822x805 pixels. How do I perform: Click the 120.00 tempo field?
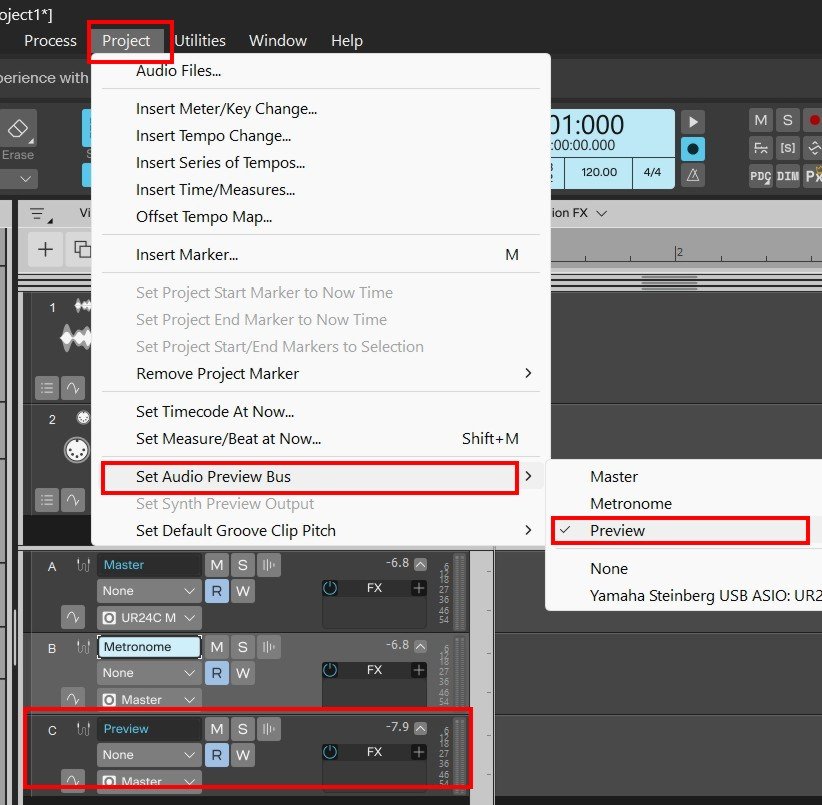pyautogui.click(x=599, y=172)
